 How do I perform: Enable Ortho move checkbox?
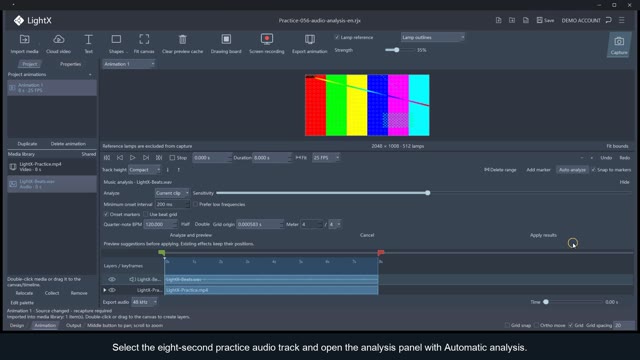pyautogui.click(x=536, y=325)
